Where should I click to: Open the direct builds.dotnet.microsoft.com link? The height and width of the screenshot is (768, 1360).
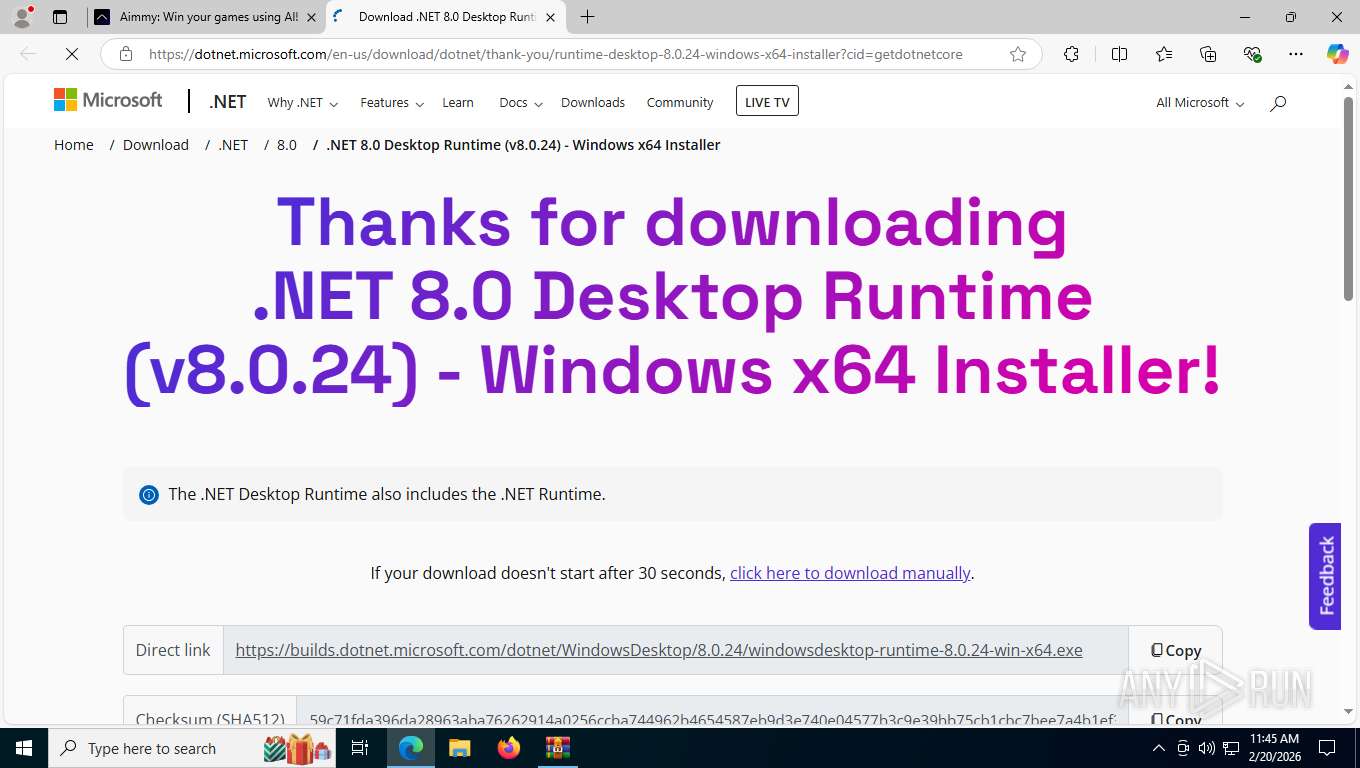[659, 650]
